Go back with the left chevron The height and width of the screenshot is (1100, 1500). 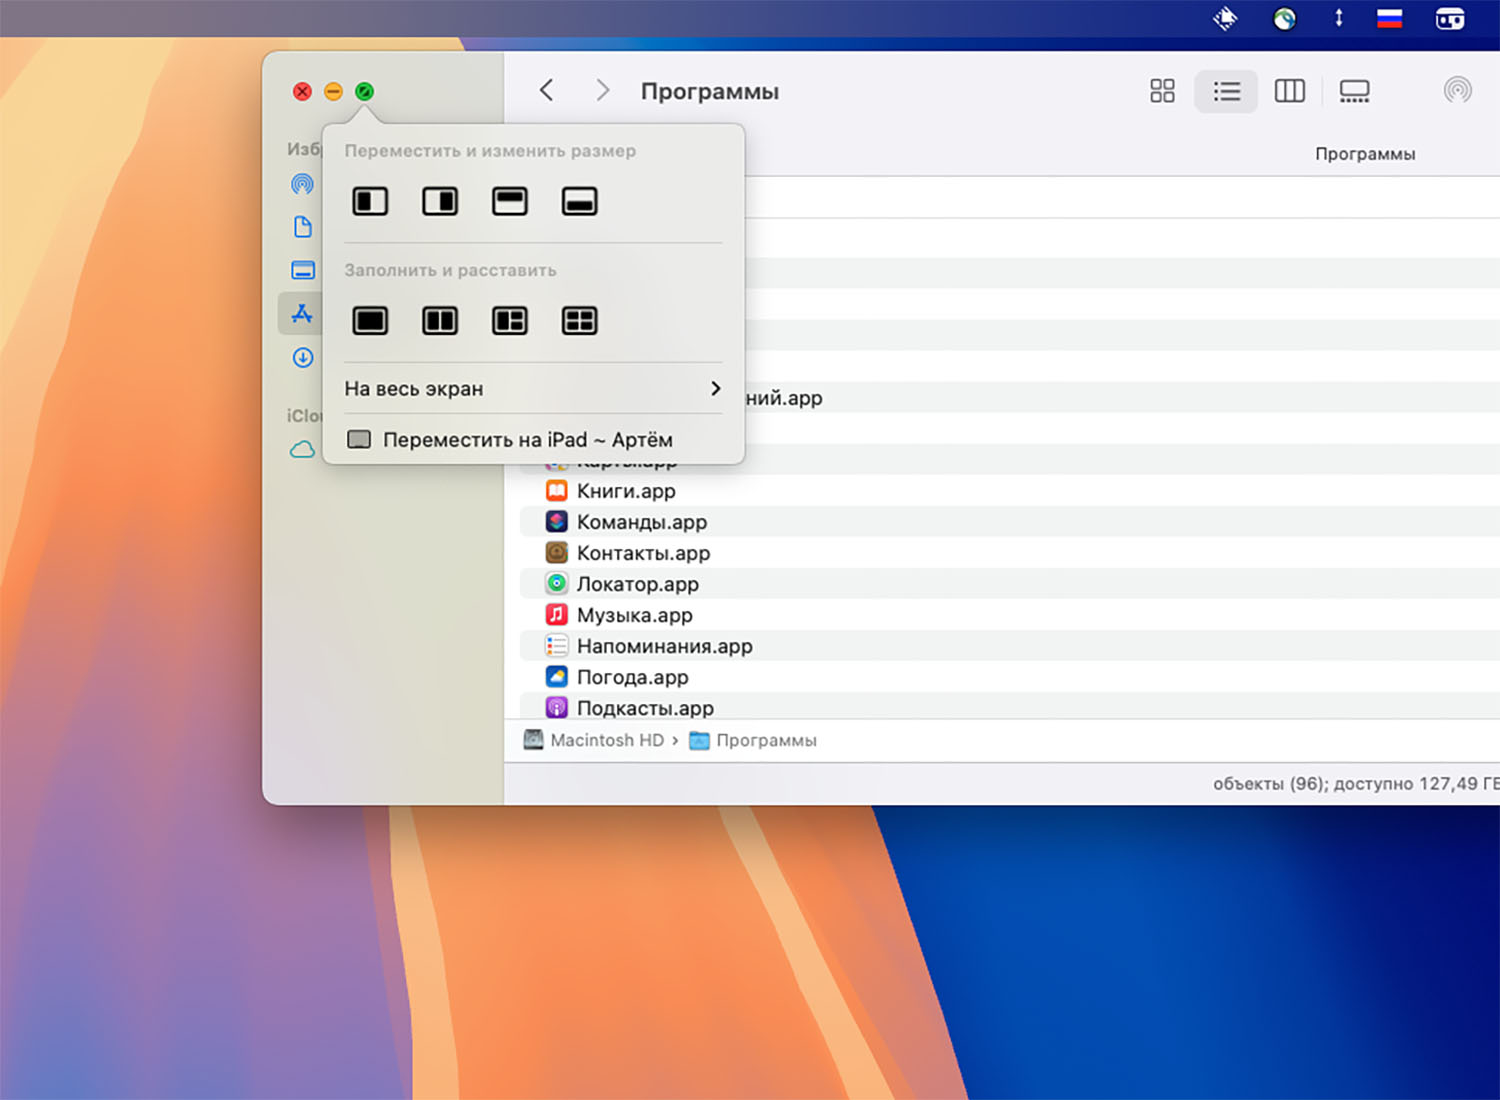pyautogui.click(x=547, y=91)
